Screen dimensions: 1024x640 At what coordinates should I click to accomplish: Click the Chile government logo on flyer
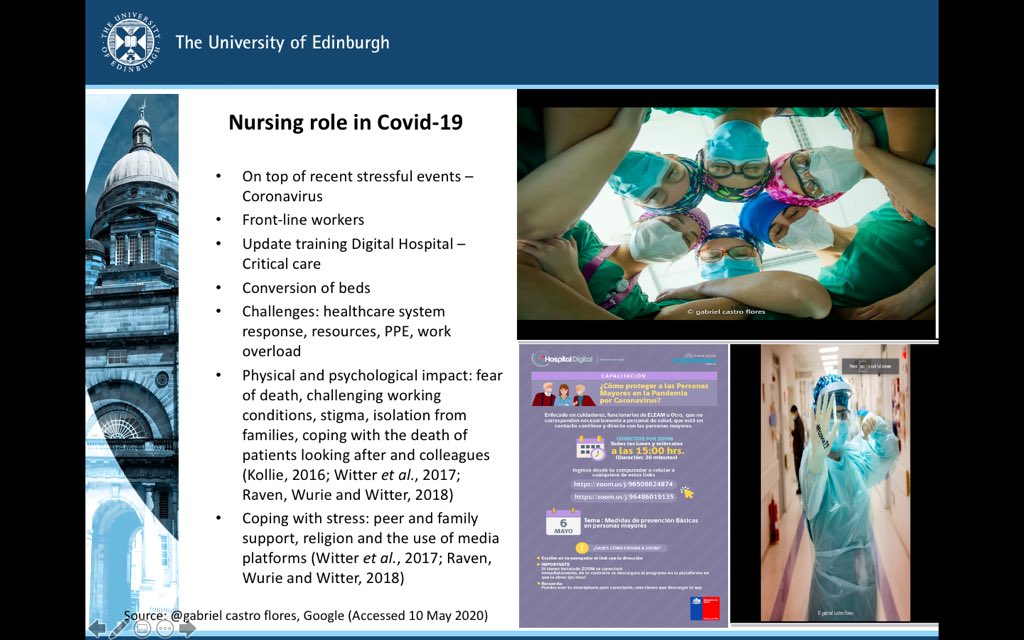[x=705, y=609]
